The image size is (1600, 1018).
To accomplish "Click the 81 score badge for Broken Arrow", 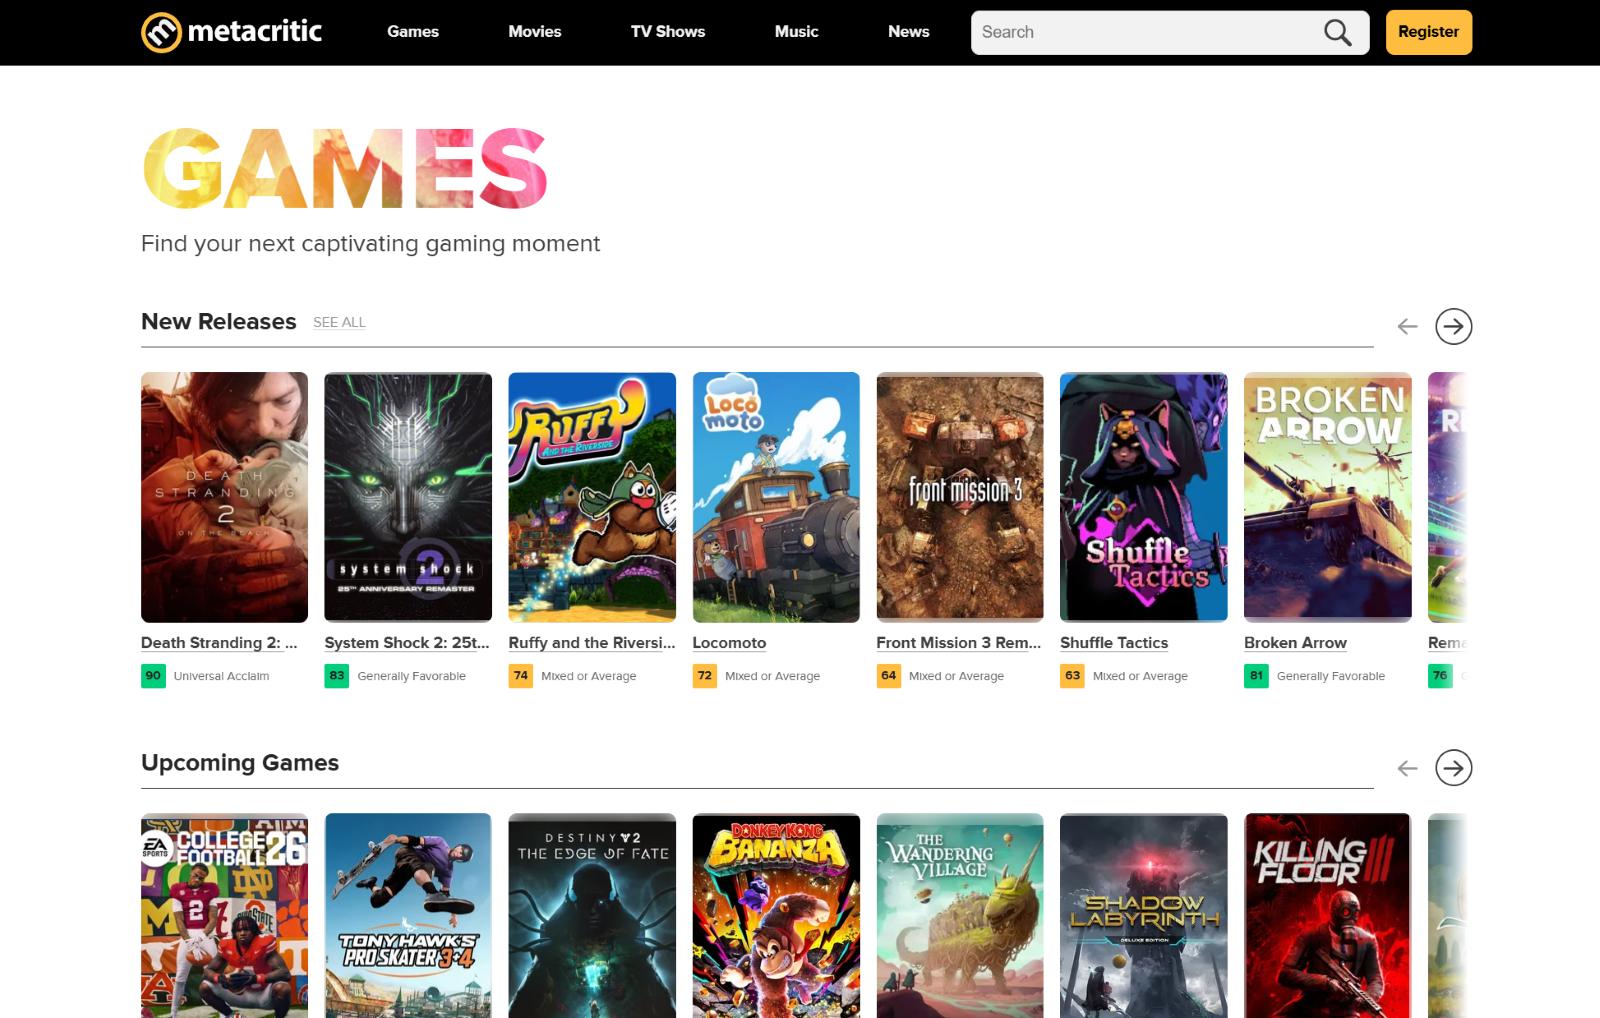I will (1257, 676).
